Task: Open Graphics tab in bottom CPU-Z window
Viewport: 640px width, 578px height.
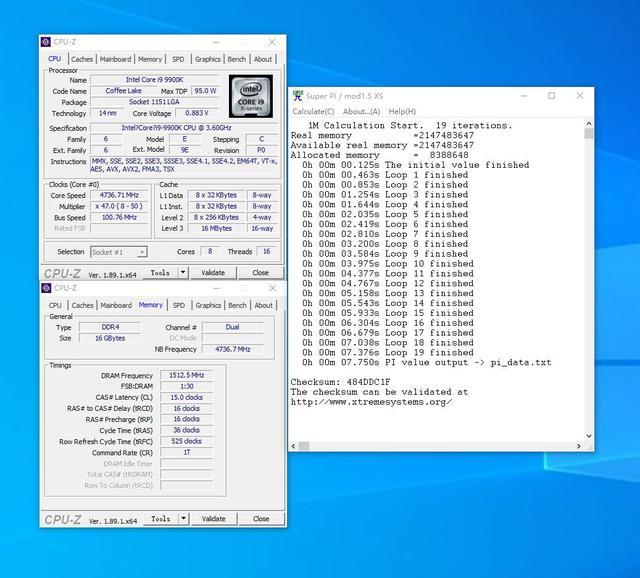Action: 208,305
